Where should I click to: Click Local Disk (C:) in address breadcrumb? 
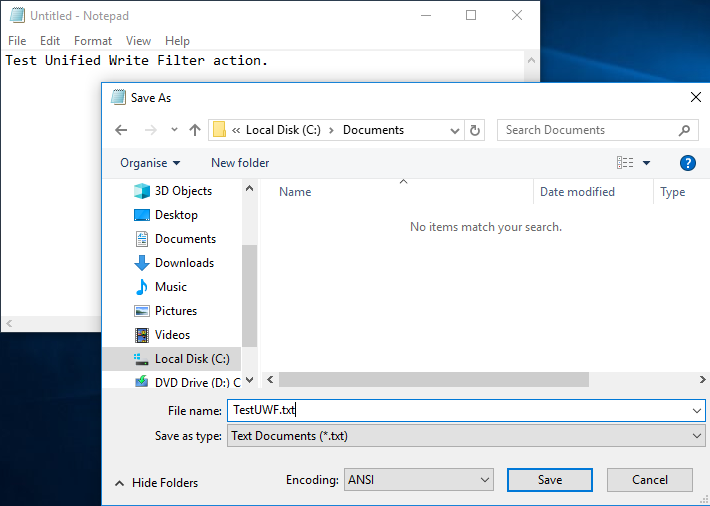pyautogui.click(x=283, y=130)
